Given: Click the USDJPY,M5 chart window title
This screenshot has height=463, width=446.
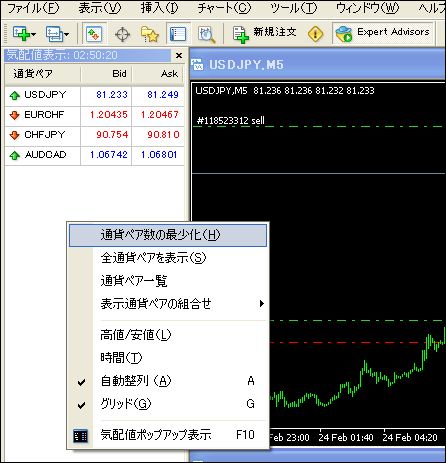Looking at the screenshot, I should pos(246,64).
